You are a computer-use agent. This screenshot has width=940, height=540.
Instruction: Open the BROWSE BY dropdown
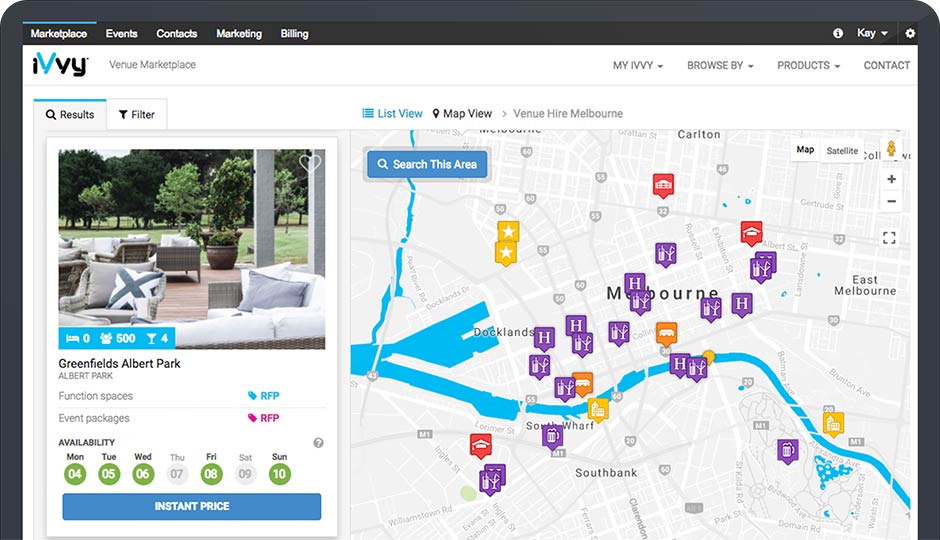pos(720,65)
